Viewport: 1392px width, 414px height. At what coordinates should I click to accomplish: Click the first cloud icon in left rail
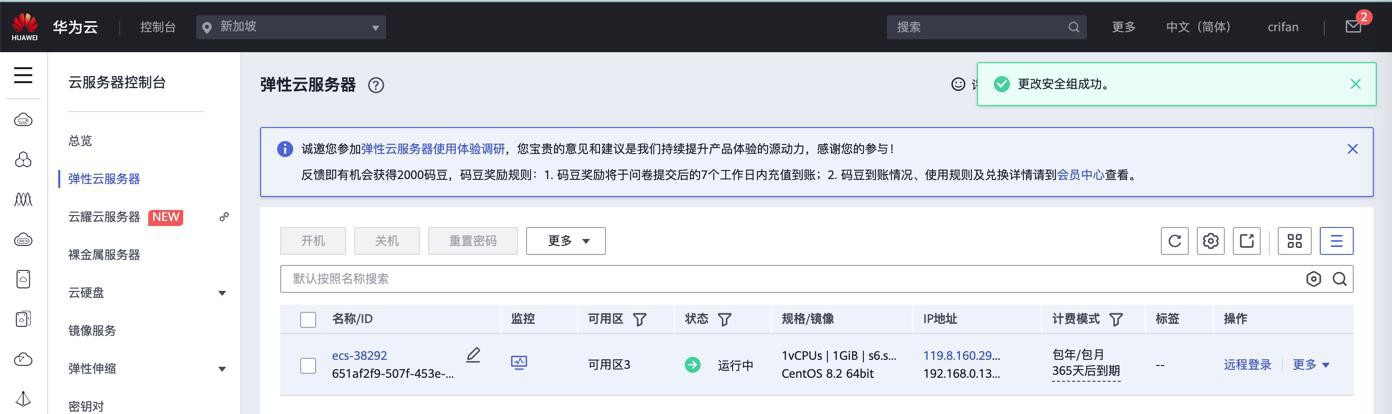[23, 120]
